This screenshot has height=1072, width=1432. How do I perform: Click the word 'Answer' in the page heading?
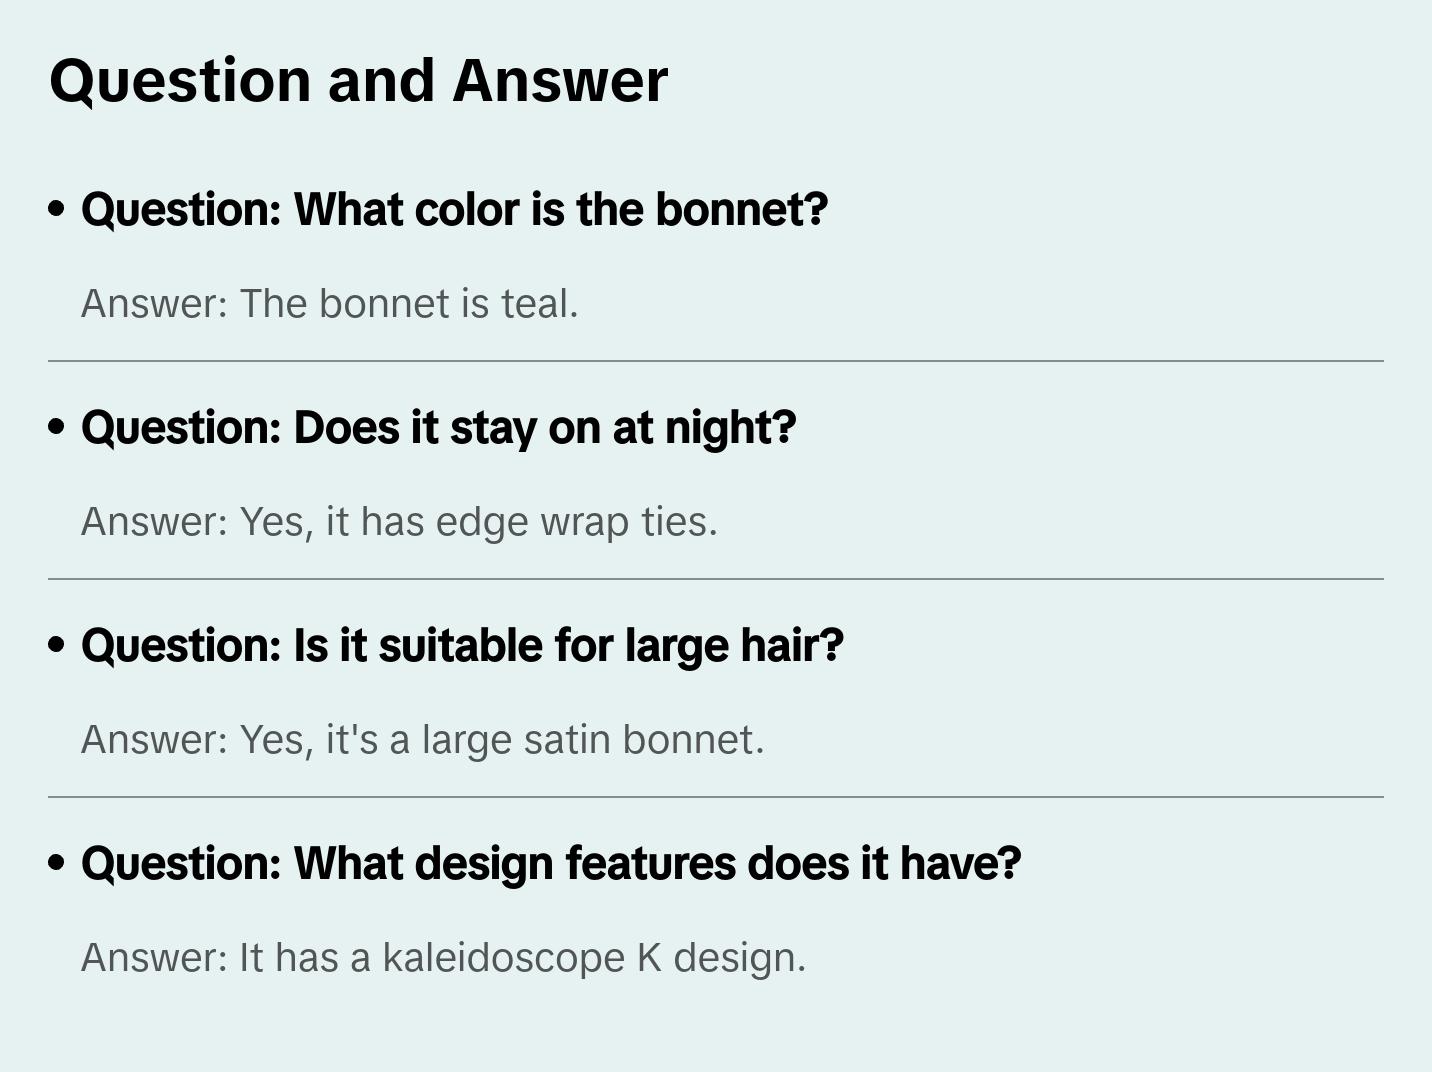[559, 80]
